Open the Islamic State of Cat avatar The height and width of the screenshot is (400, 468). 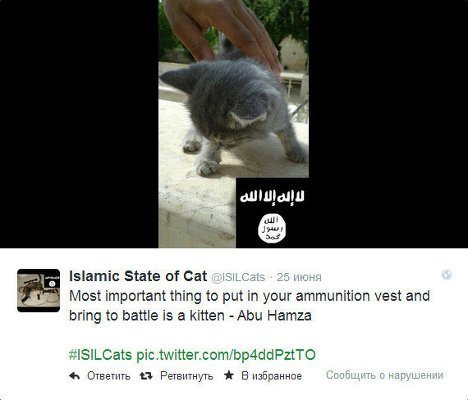[39, 290]
